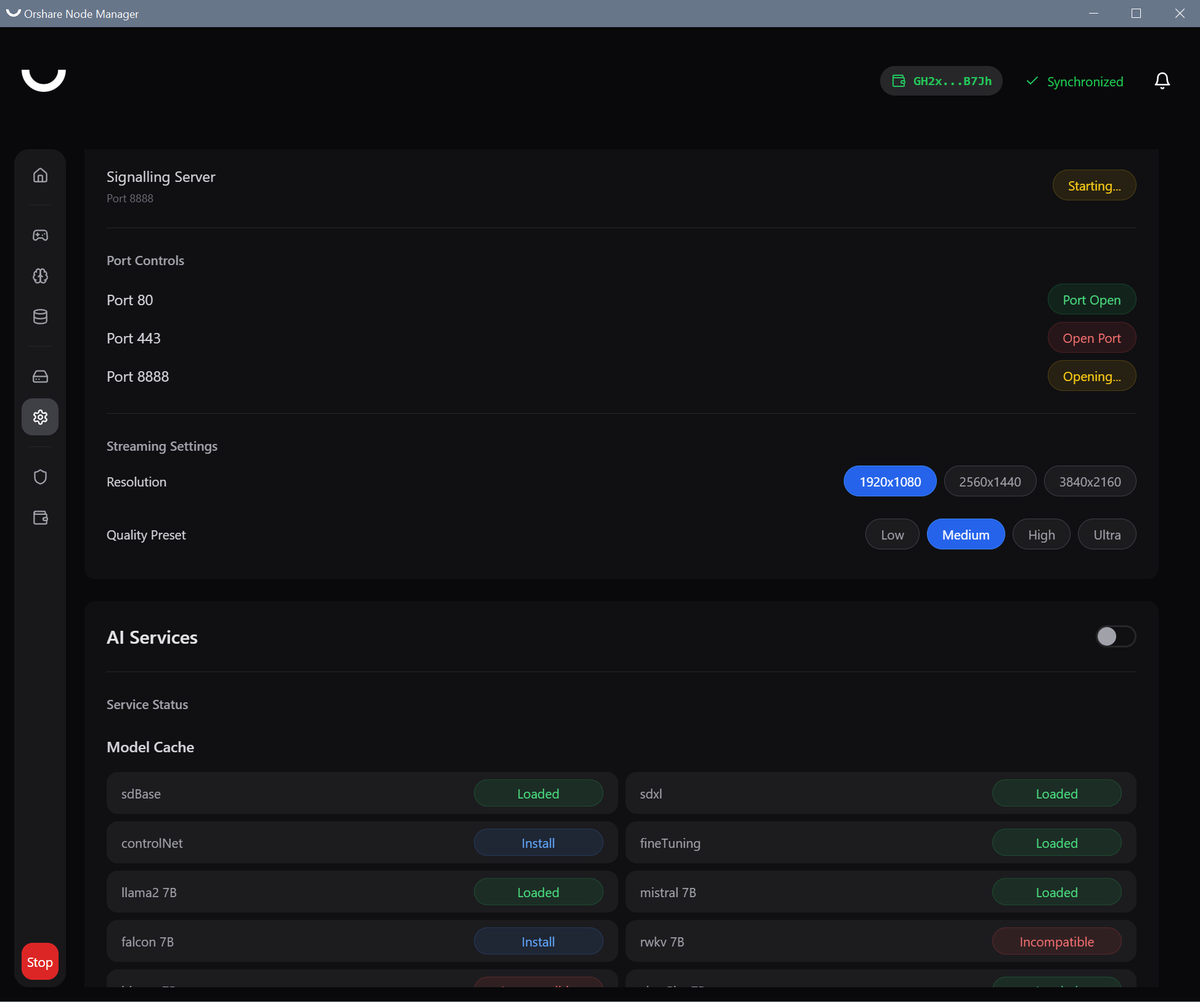This screenshot has height=1002, width=1200.
Task: Click the Port Open button for Port 80
Action: pyautogui.click(x=1092, y=300)
